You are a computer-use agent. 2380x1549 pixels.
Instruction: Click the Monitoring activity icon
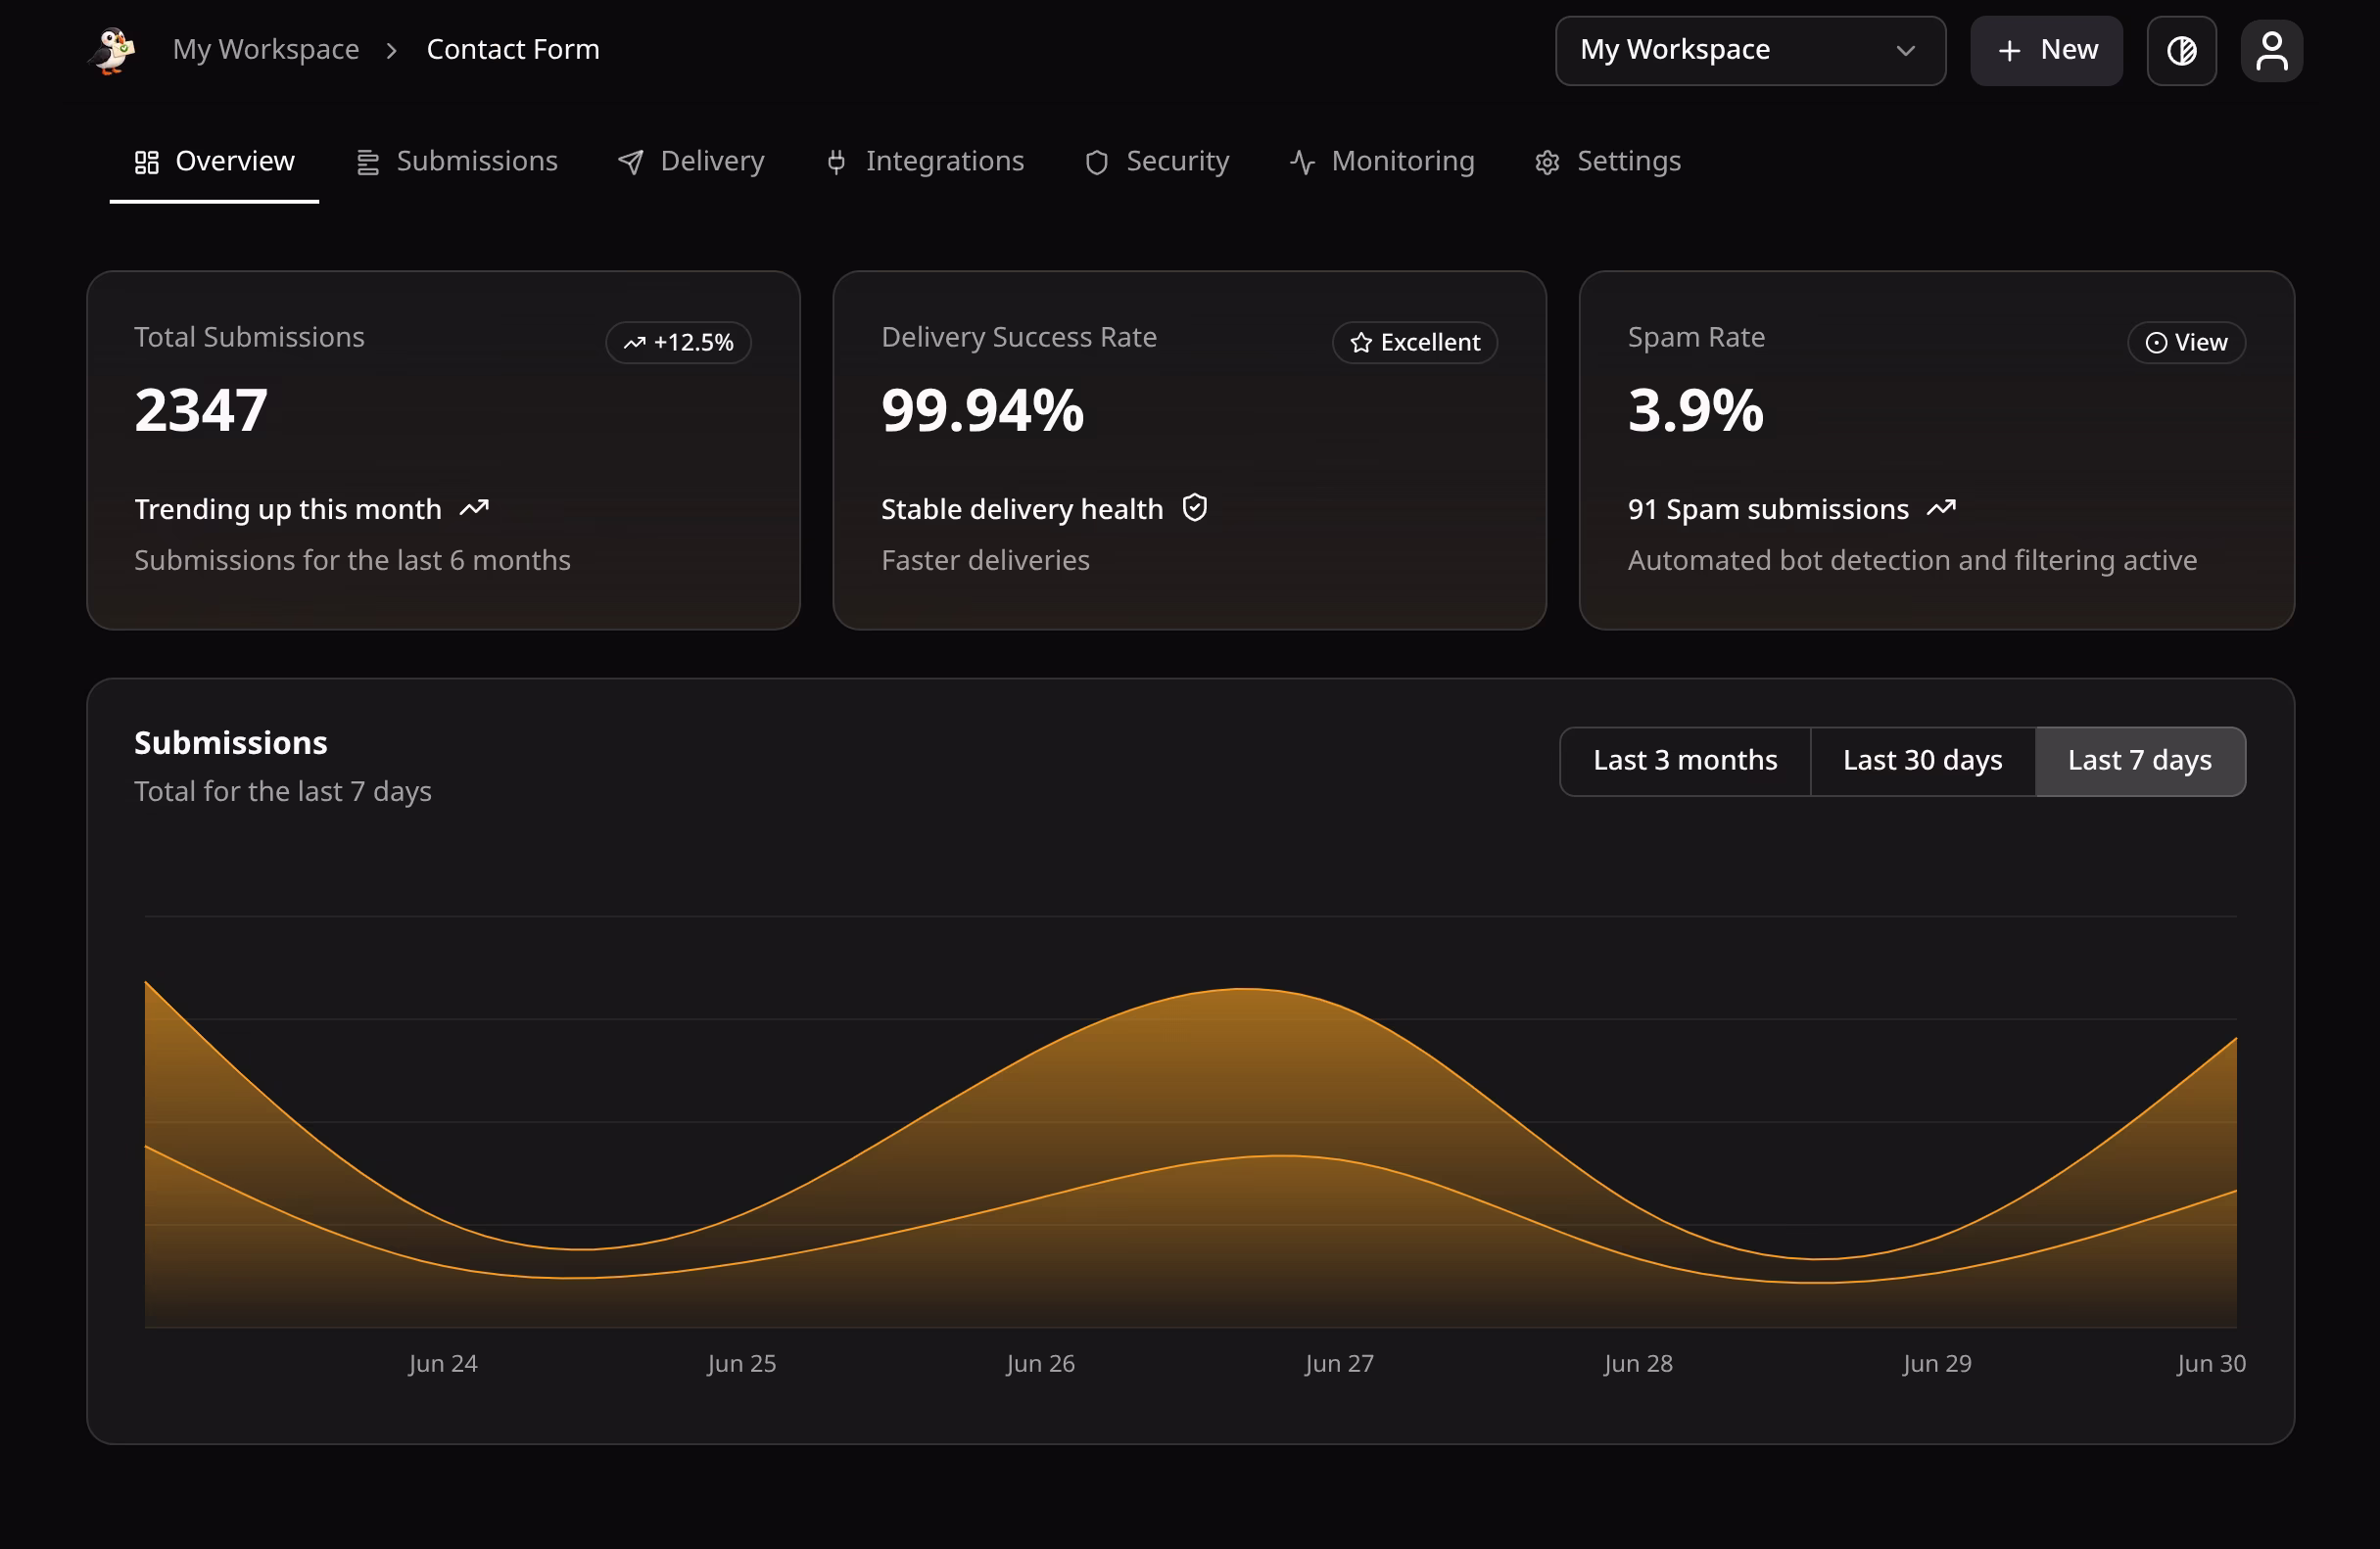coord(1301,162)
